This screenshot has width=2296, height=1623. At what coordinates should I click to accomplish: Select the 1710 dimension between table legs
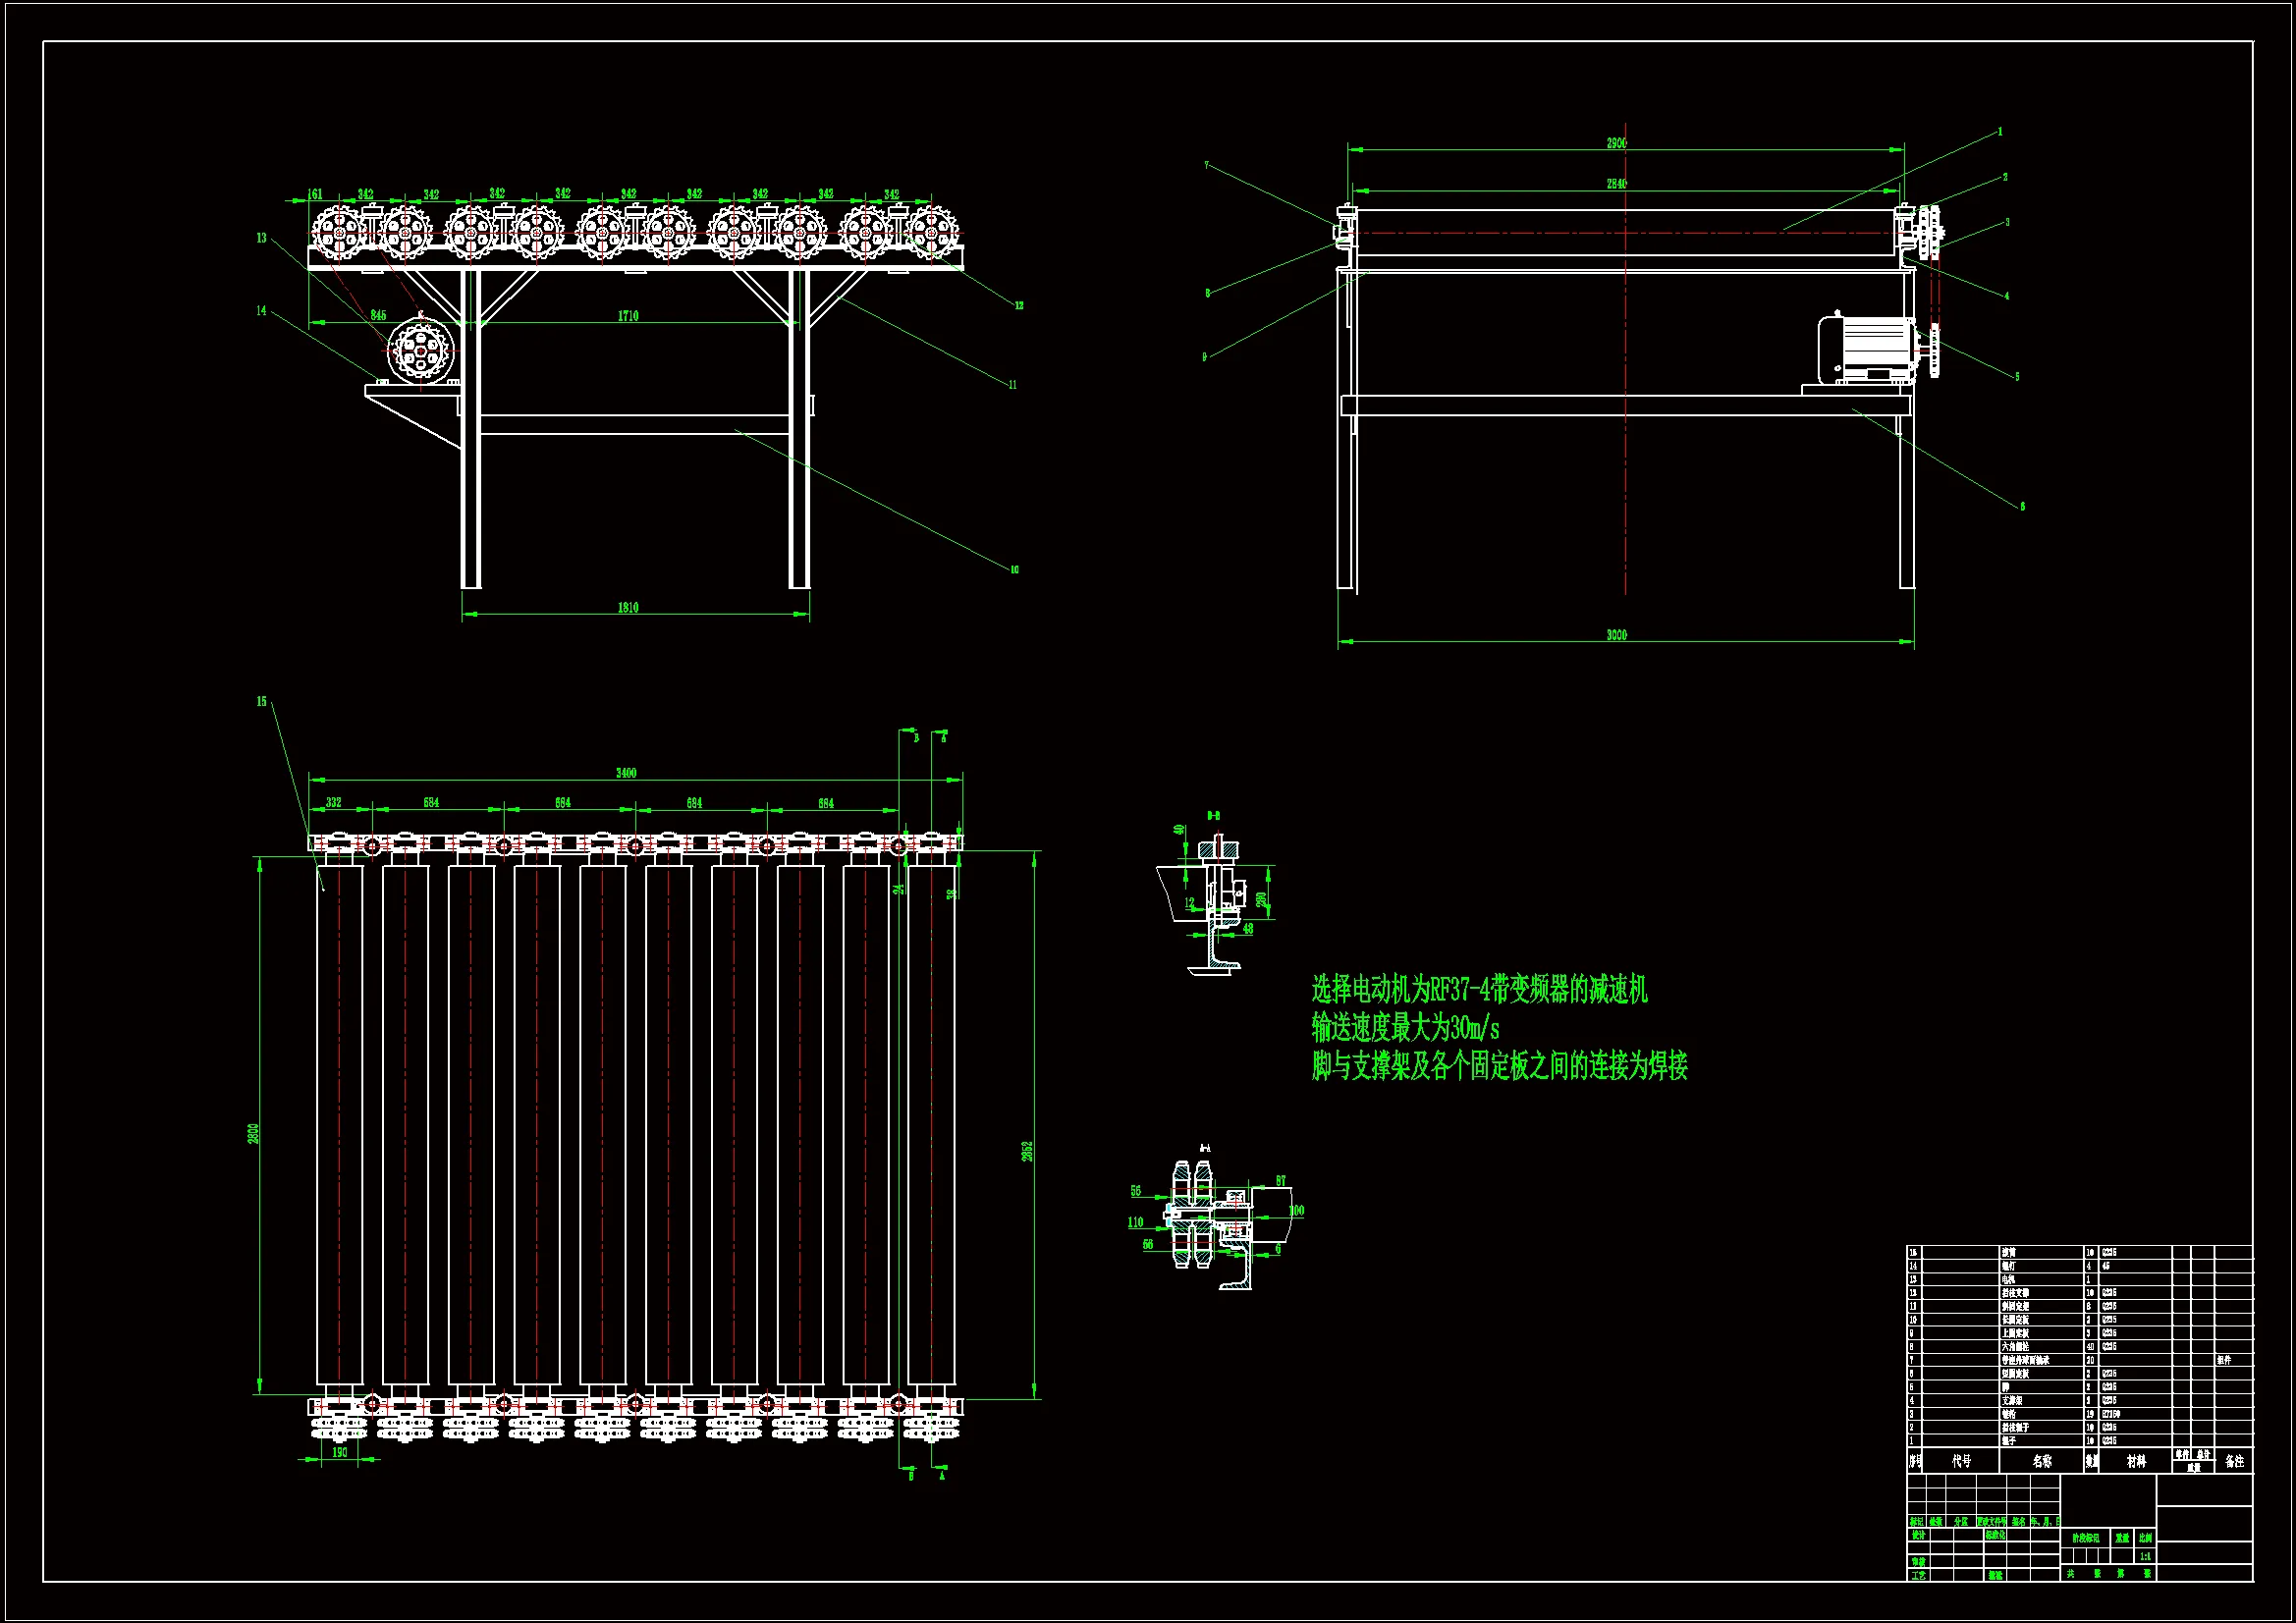(628, 316)
